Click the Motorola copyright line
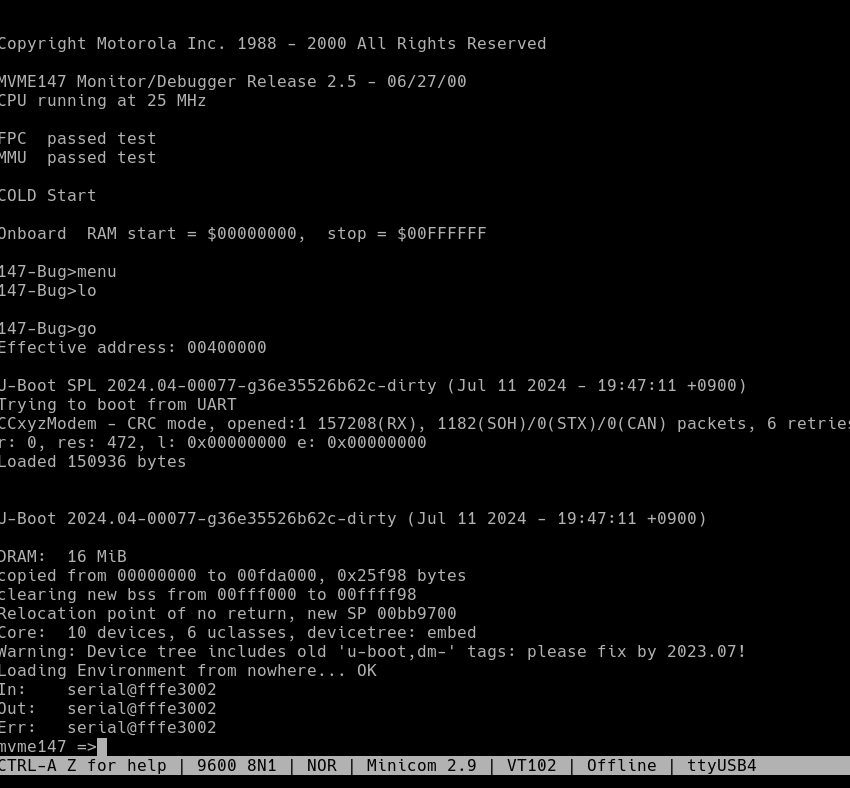850x788 pixels. 273,44
